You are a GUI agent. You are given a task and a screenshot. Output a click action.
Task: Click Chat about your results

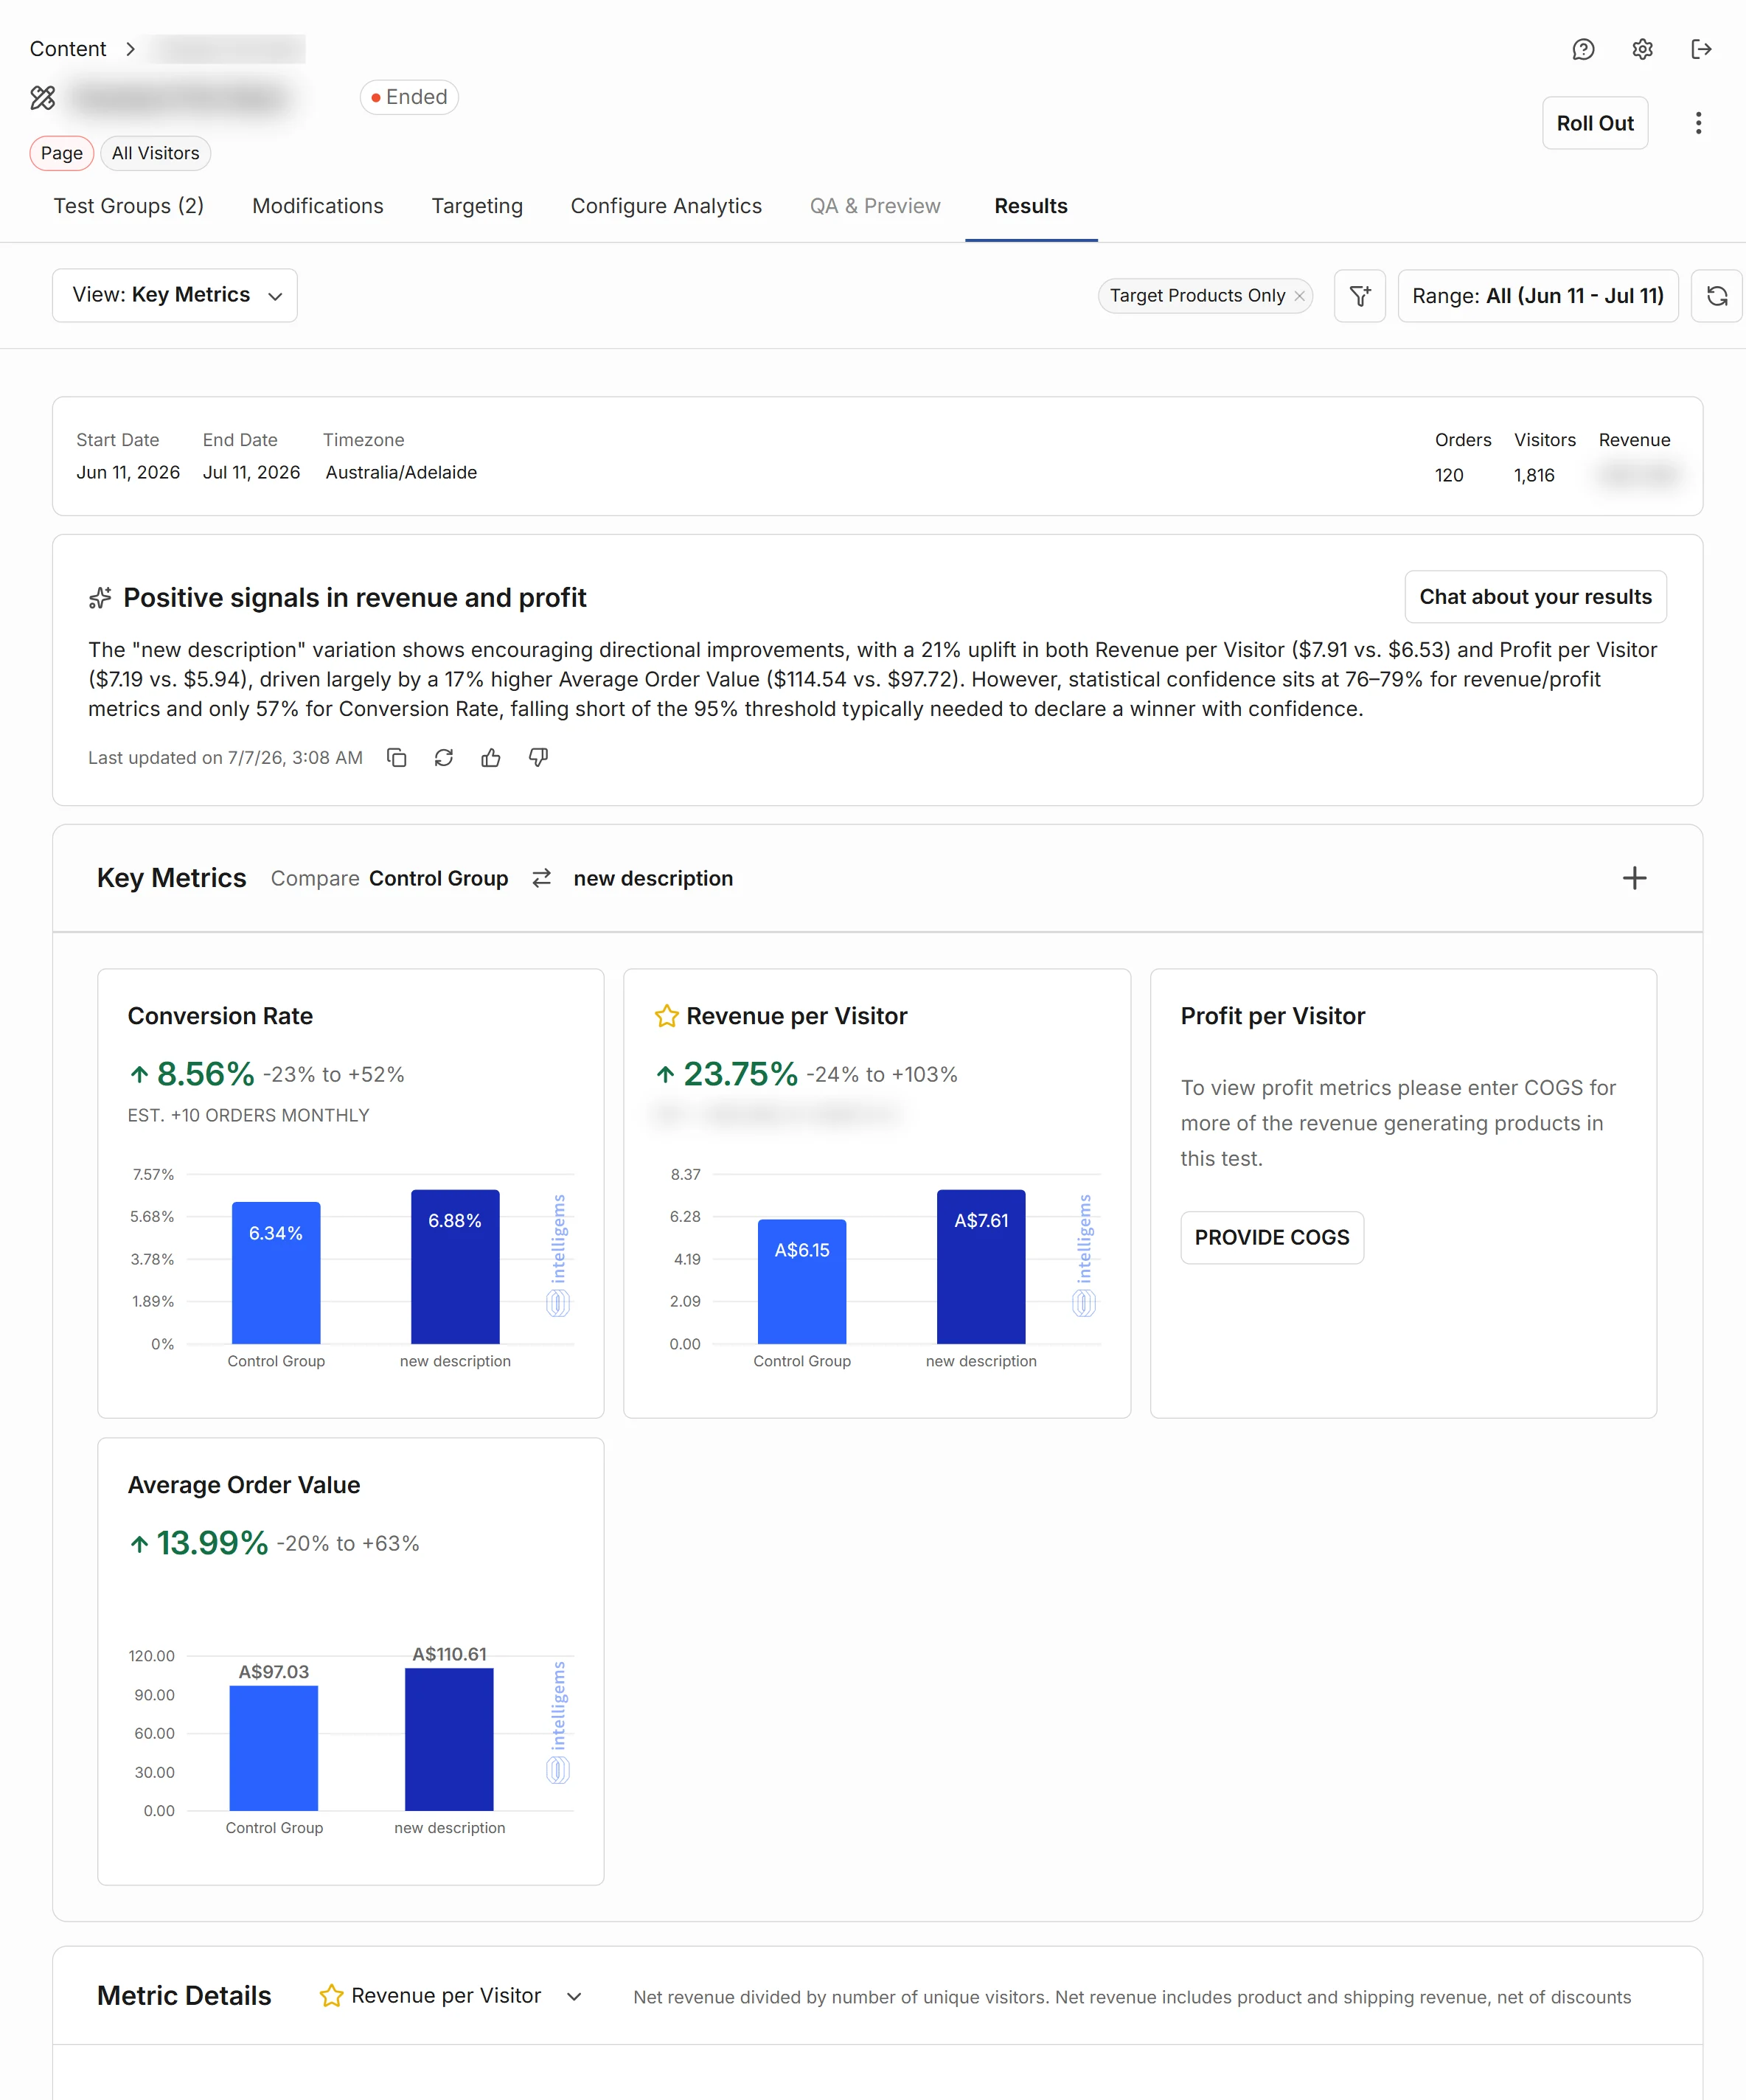pos(1535,597)
